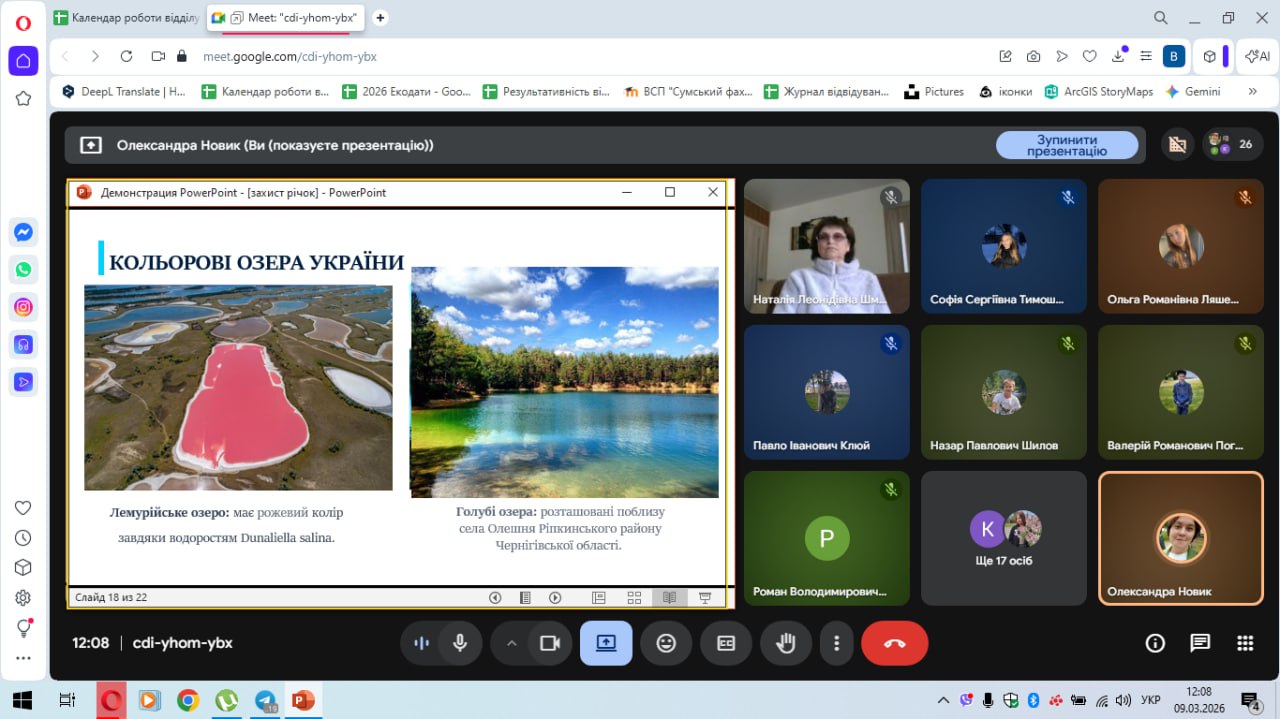Toggle the microphone mute button
The height and width of the screenshot is (719, 1280).
(x=460, y=643)
